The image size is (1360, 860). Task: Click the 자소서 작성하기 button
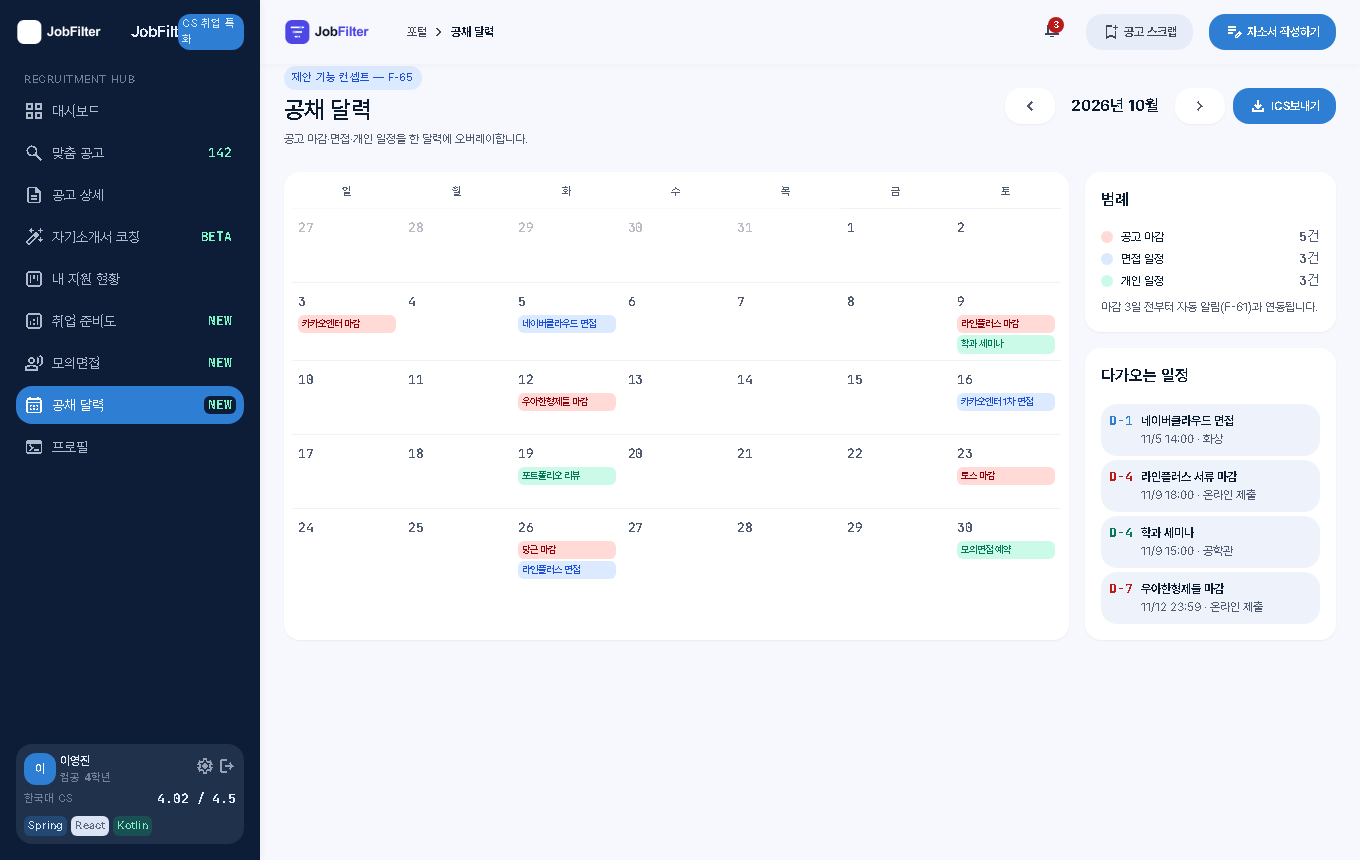point(1272,32)
